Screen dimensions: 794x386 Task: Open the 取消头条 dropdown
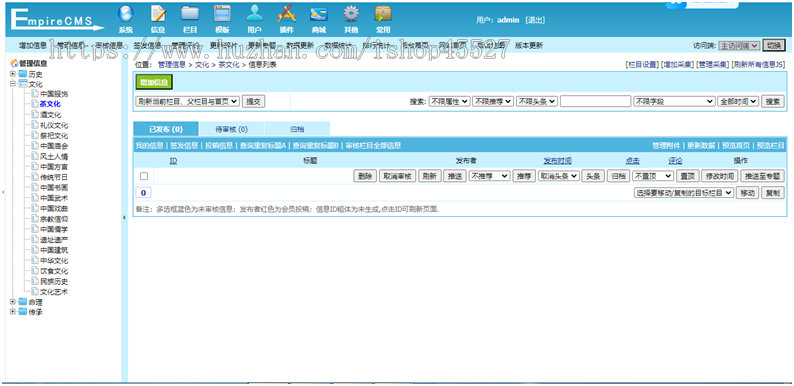[x=559, y=176]
